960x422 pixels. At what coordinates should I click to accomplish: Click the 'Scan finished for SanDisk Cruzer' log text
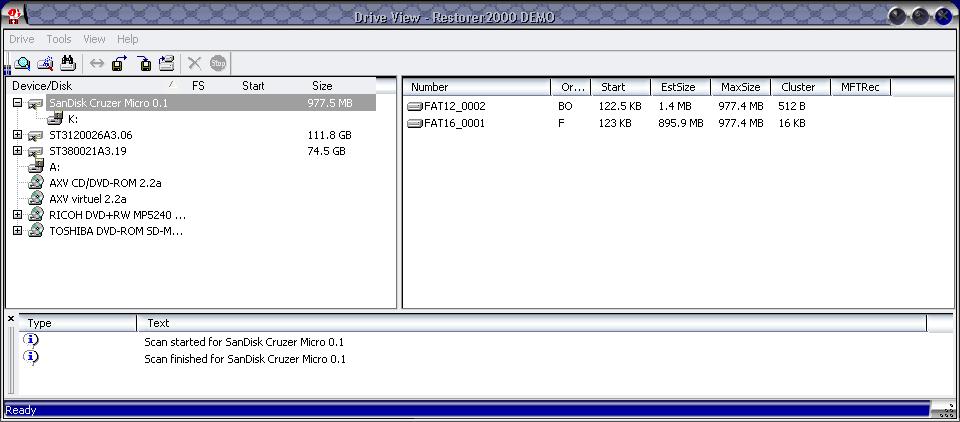(x=245, y=359)
